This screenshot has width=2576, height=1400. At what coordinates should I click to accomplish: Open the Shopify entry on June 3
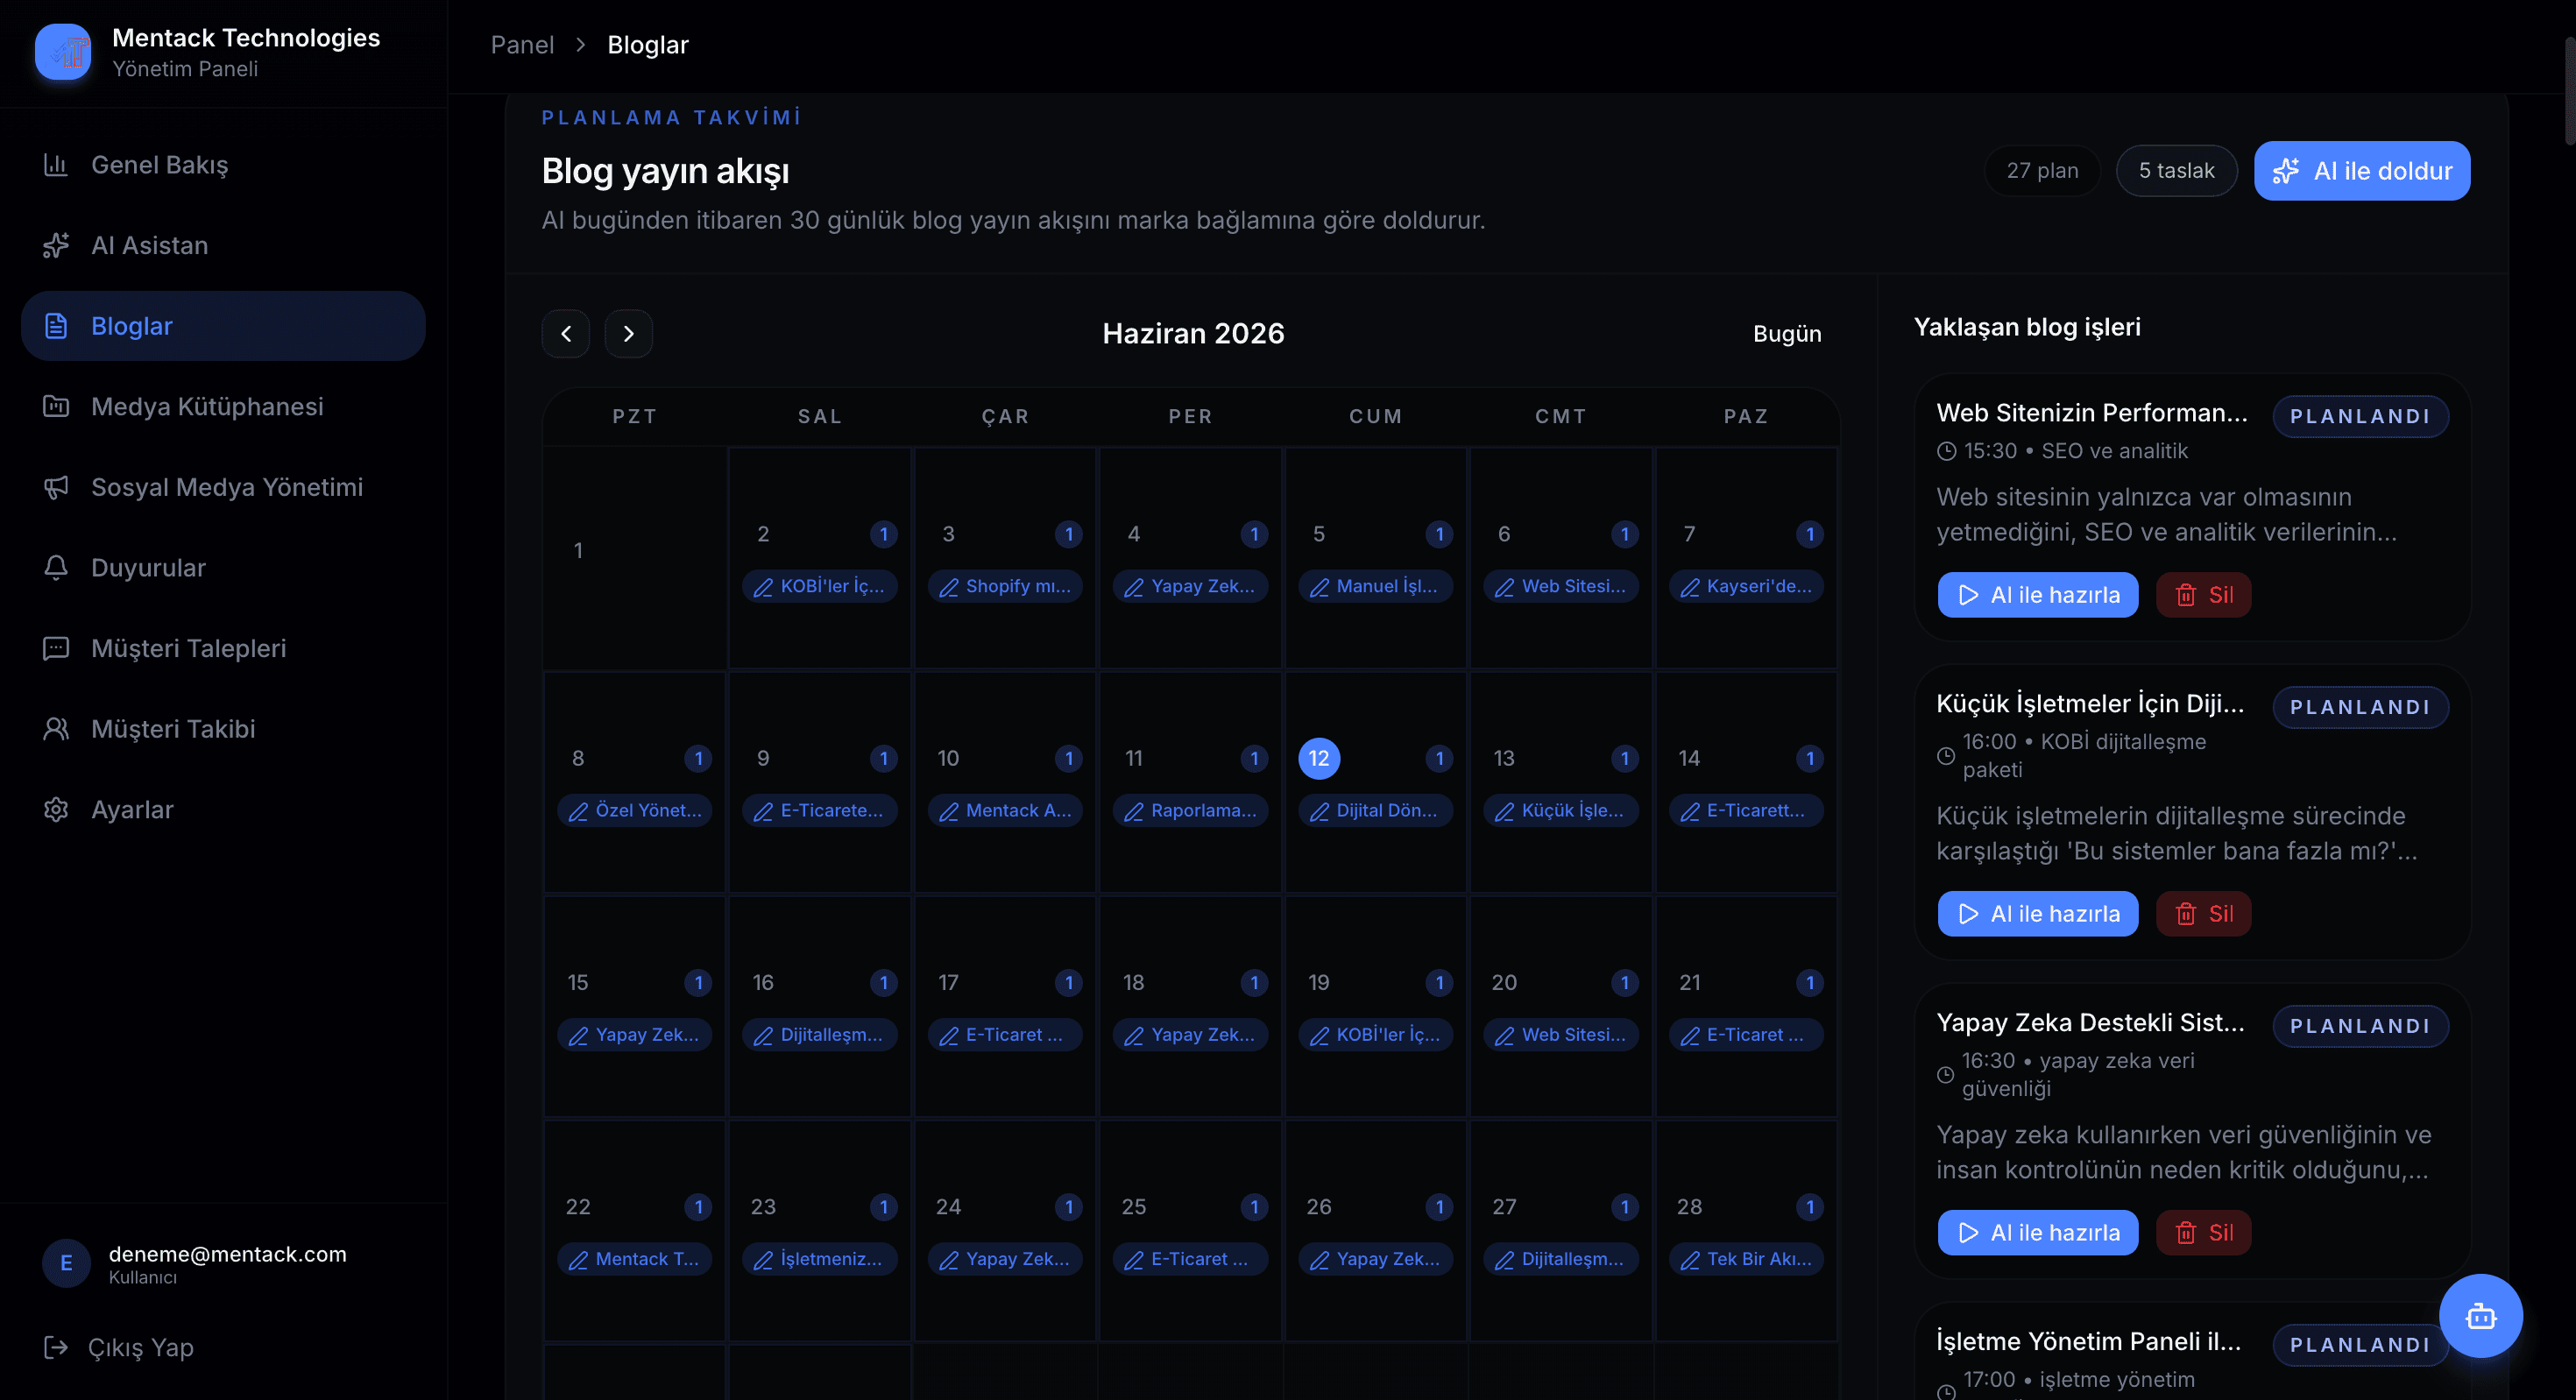(1005, 586)
